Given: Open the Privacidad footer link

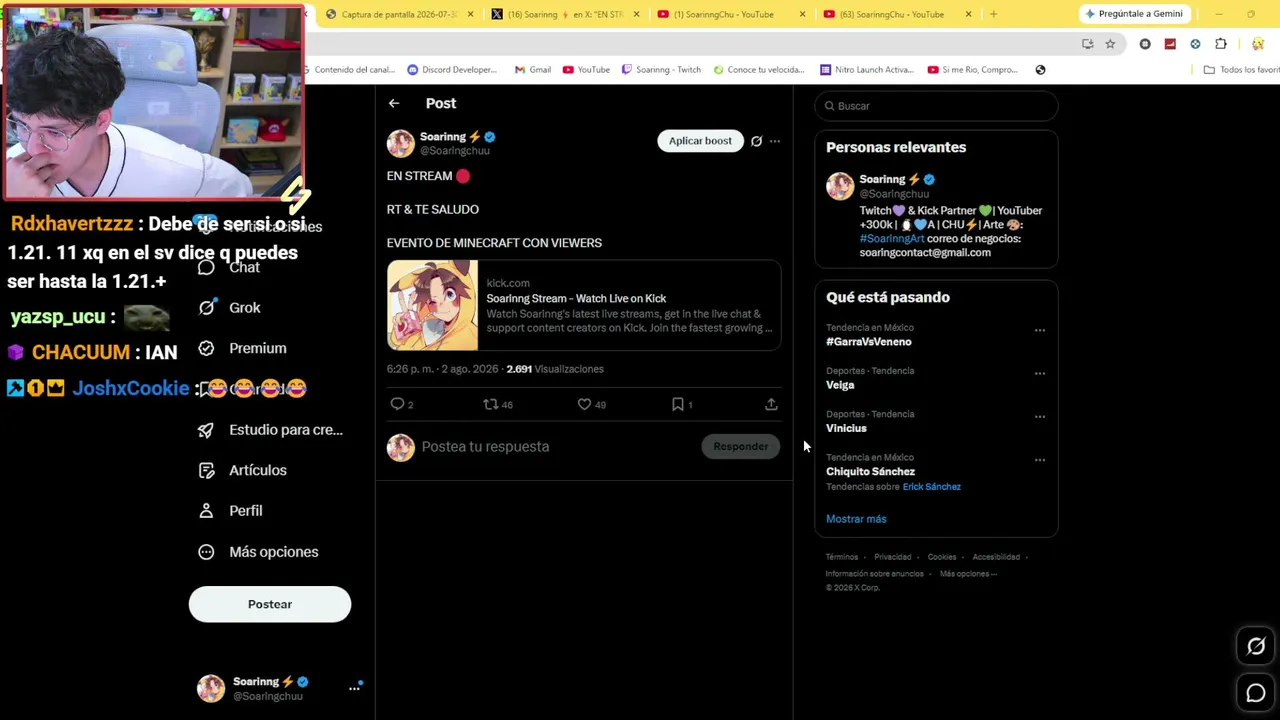Looking at the screenshot, I should click(893, 557).
